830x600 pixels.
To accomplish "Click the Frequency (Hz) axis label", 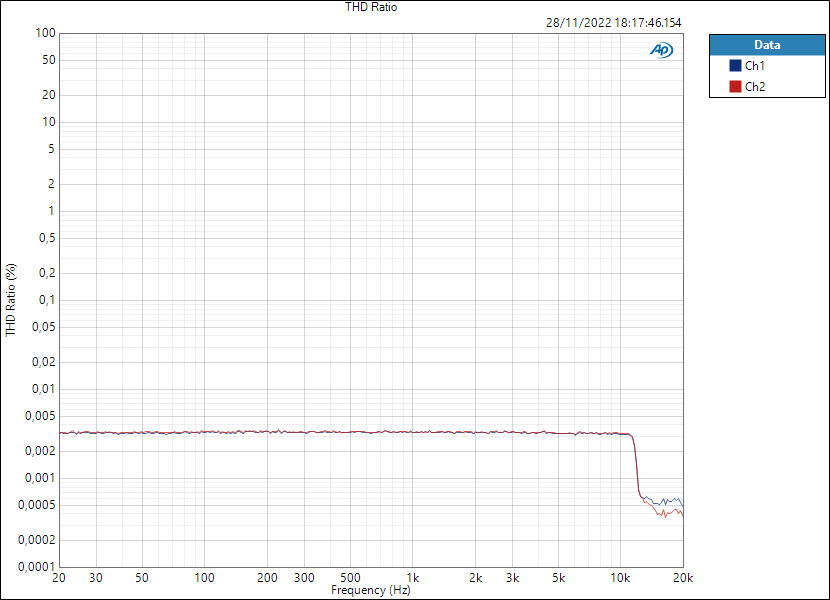I will pos(371,590).
